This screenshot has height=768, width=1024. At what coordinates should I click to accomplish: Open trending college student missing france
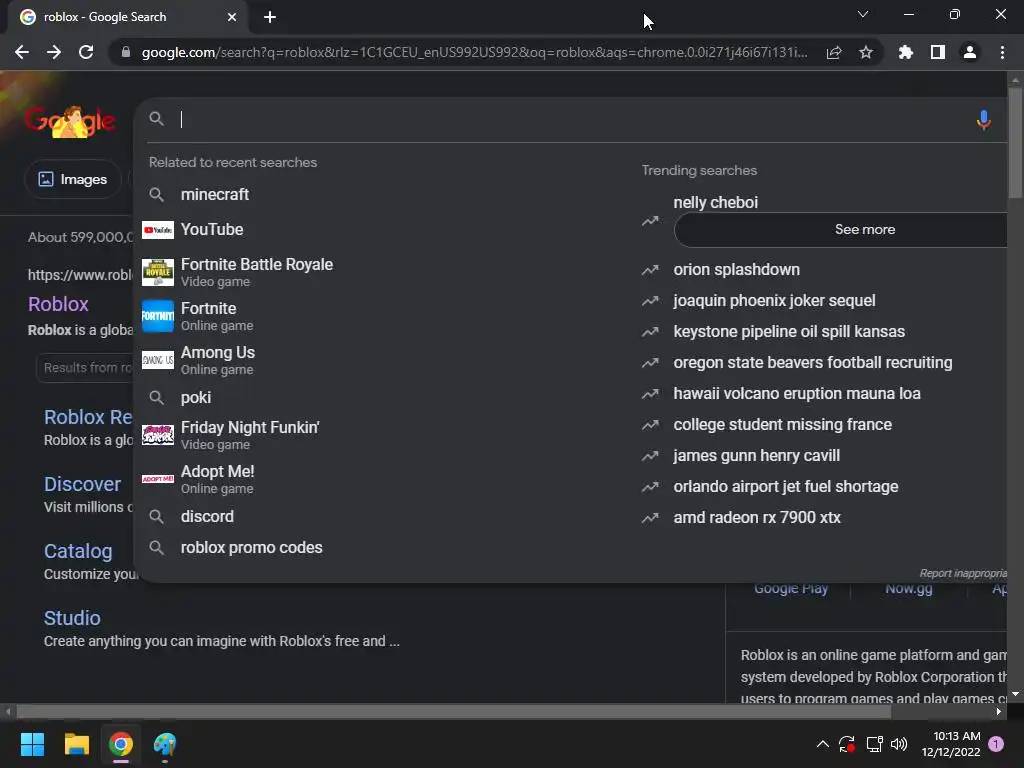click(x=782, y=424)
